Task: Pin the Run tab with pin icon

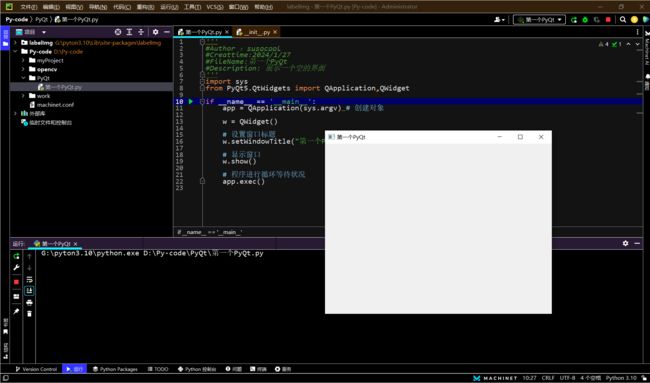Action: tap(16, 311)
